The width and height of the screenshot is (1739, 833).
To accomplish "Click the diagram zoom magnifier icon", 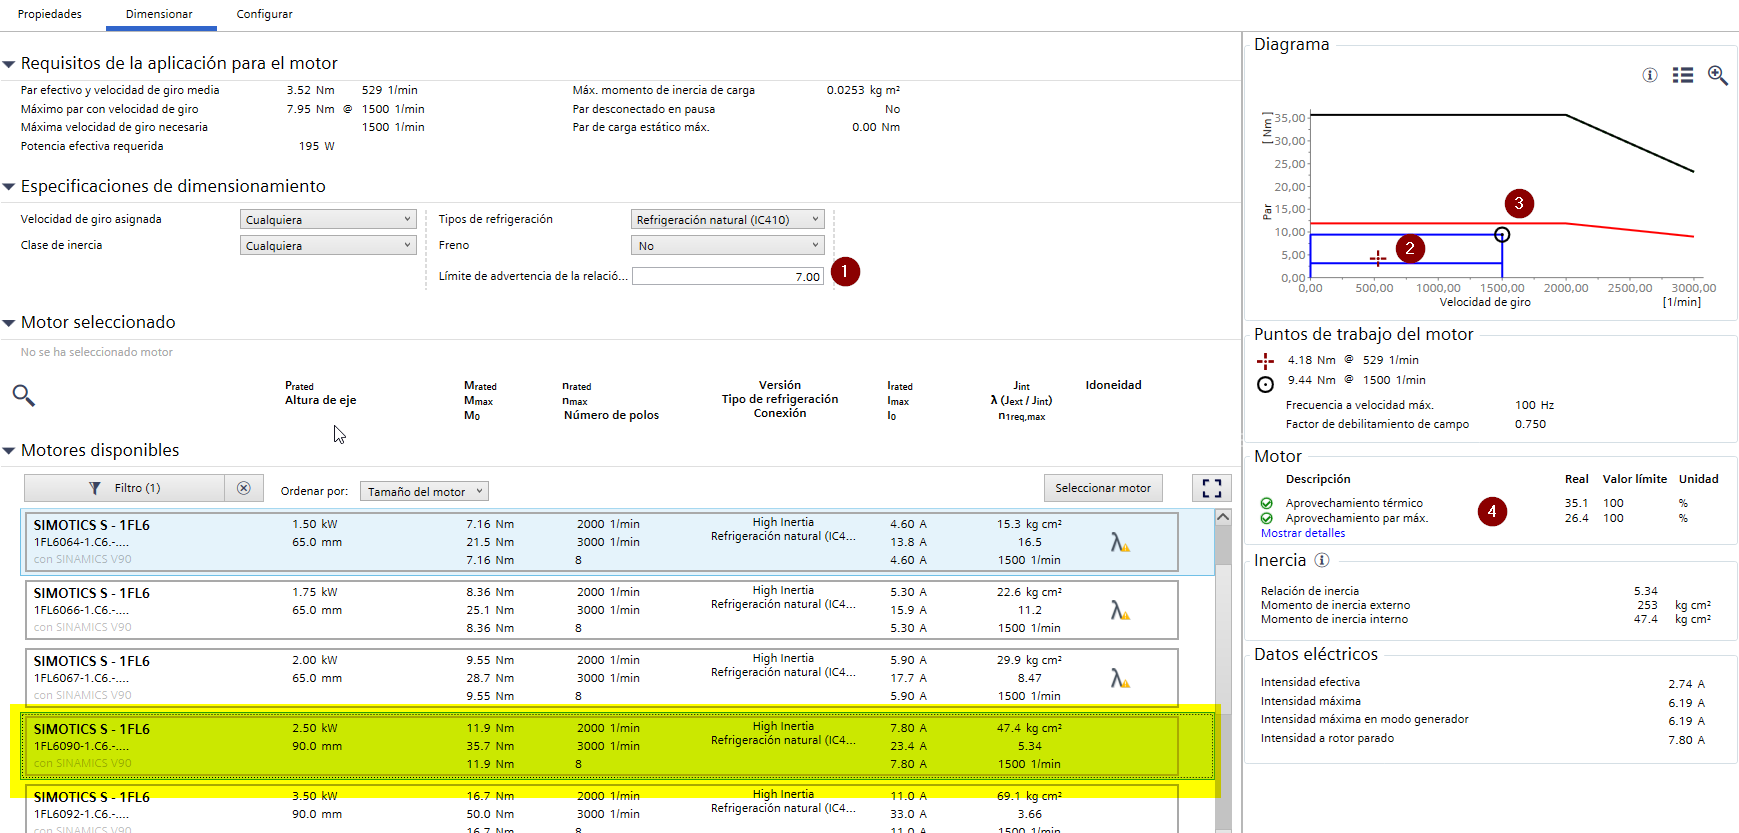I will tap(1717, 75).
